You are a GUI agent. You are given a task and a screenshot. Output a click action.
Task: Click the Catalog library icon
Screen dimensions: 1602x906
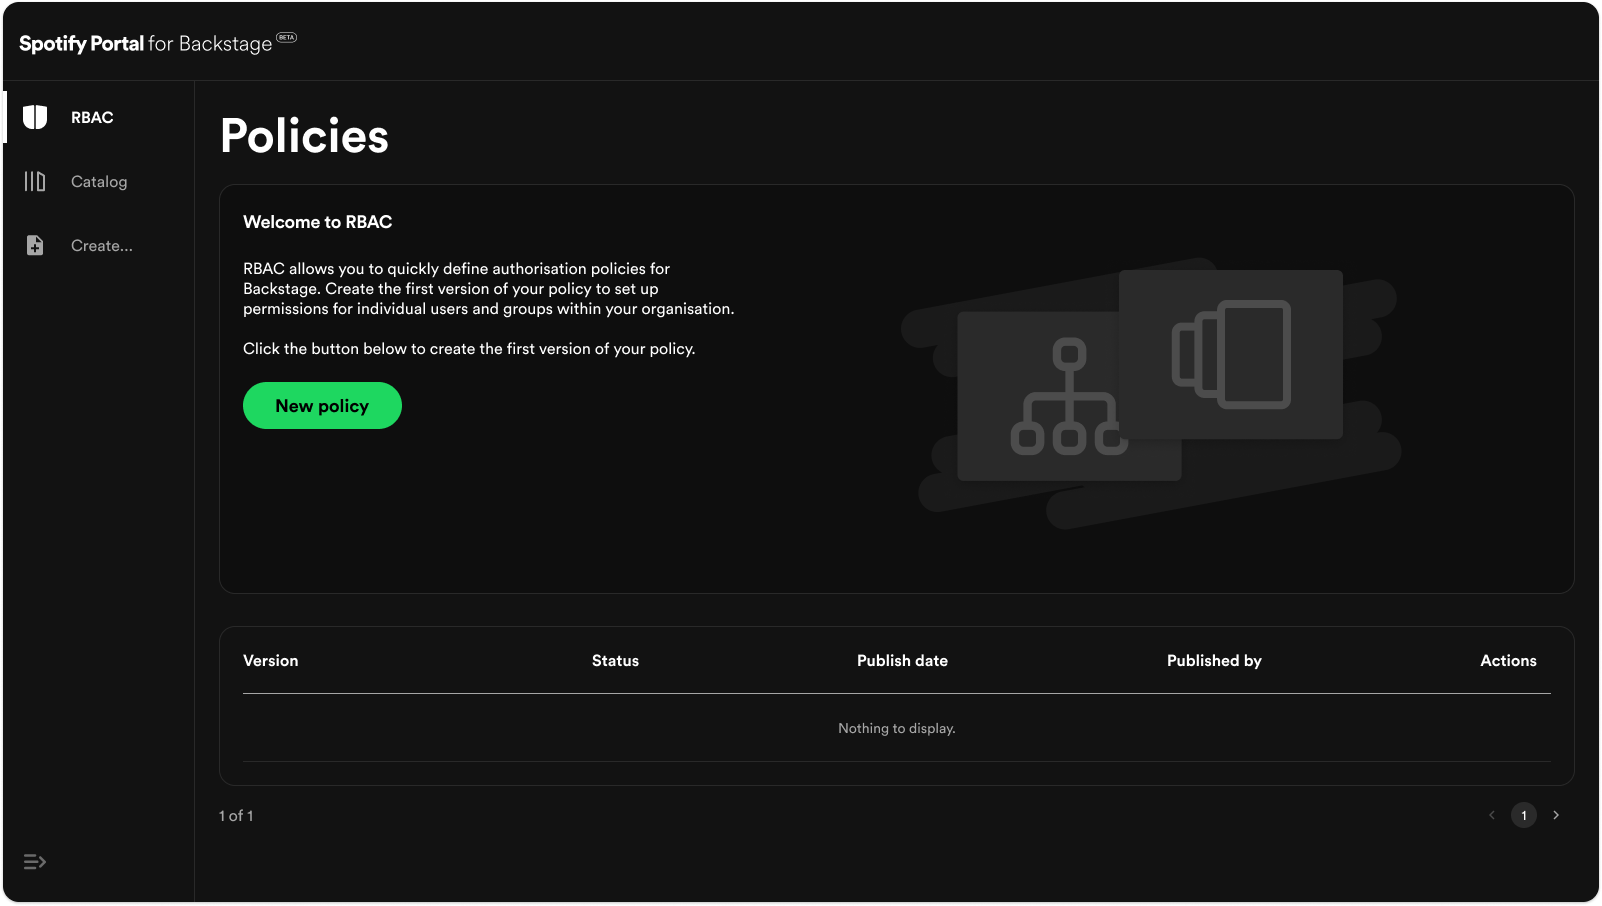pyautogui.click(x=35, y=181)
